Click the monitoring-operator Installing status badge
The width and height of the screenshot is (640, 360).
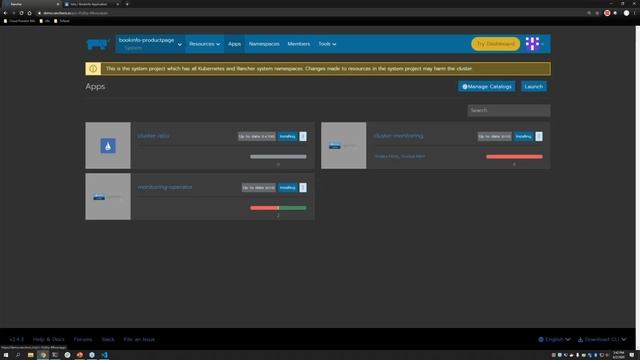287,188
